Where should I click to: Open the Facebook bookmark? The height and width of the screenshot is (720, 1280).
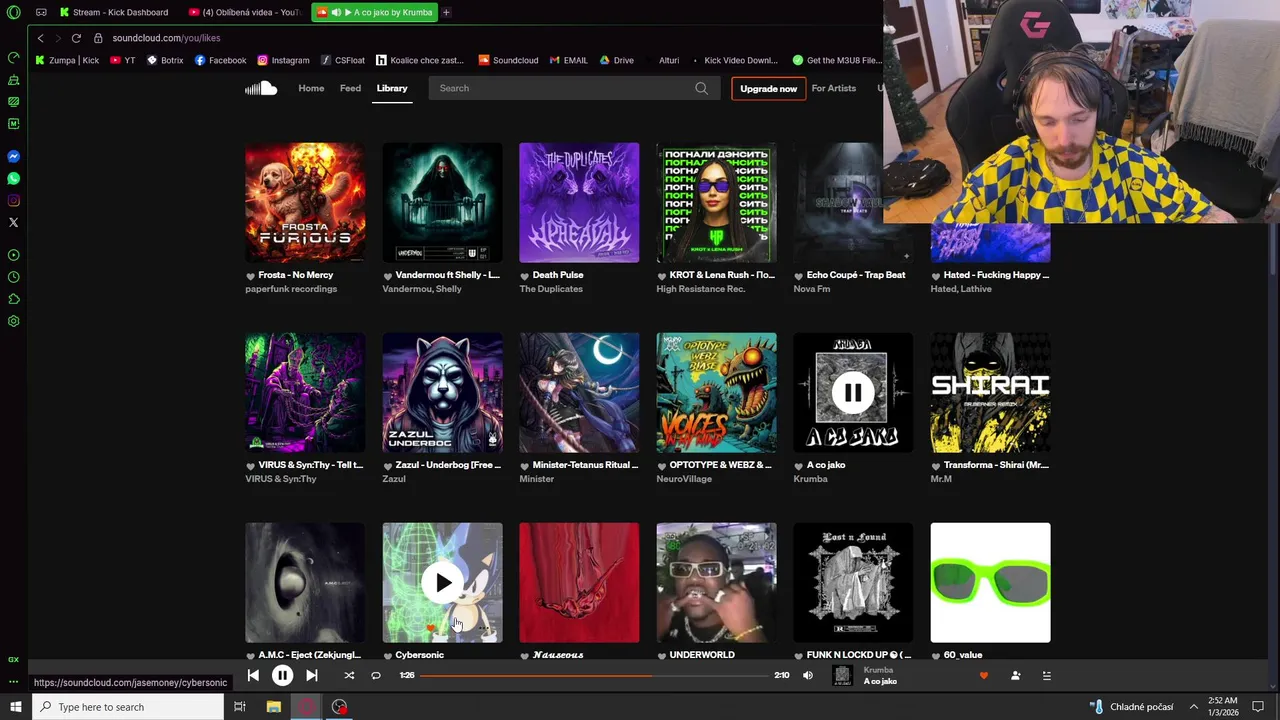[220, 60]
